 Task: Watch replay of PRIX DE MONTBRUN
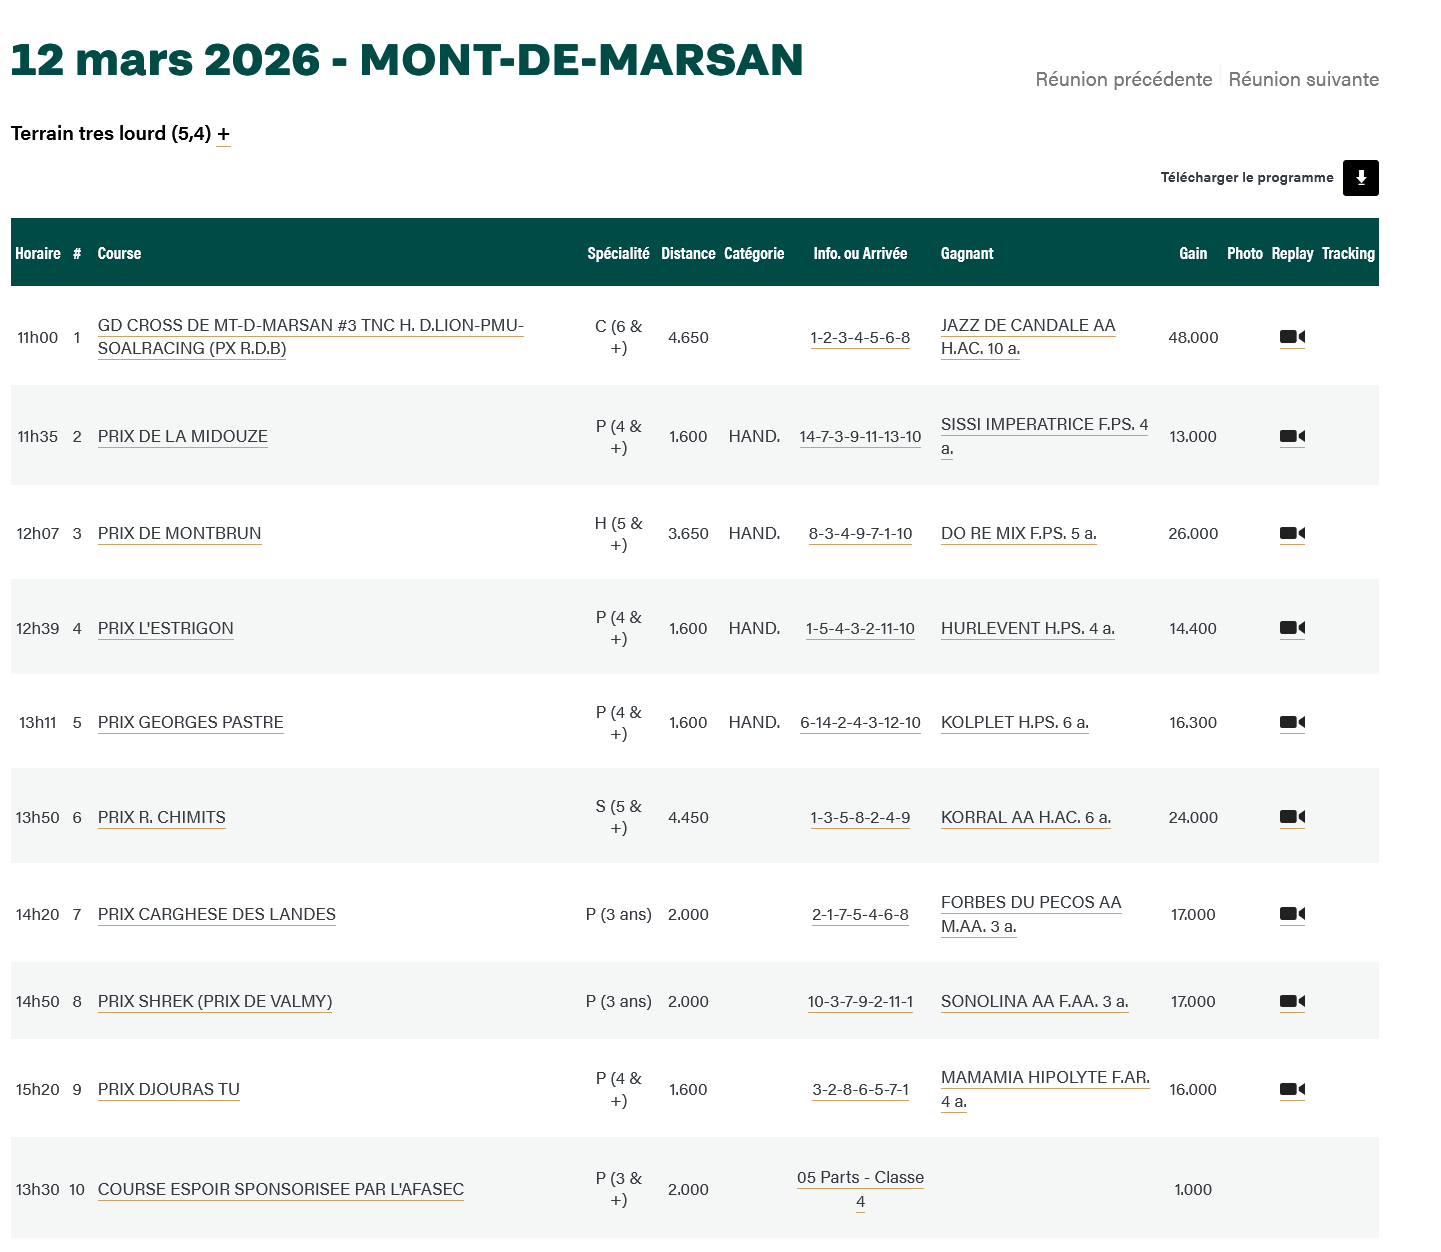tap(1291, 533)
